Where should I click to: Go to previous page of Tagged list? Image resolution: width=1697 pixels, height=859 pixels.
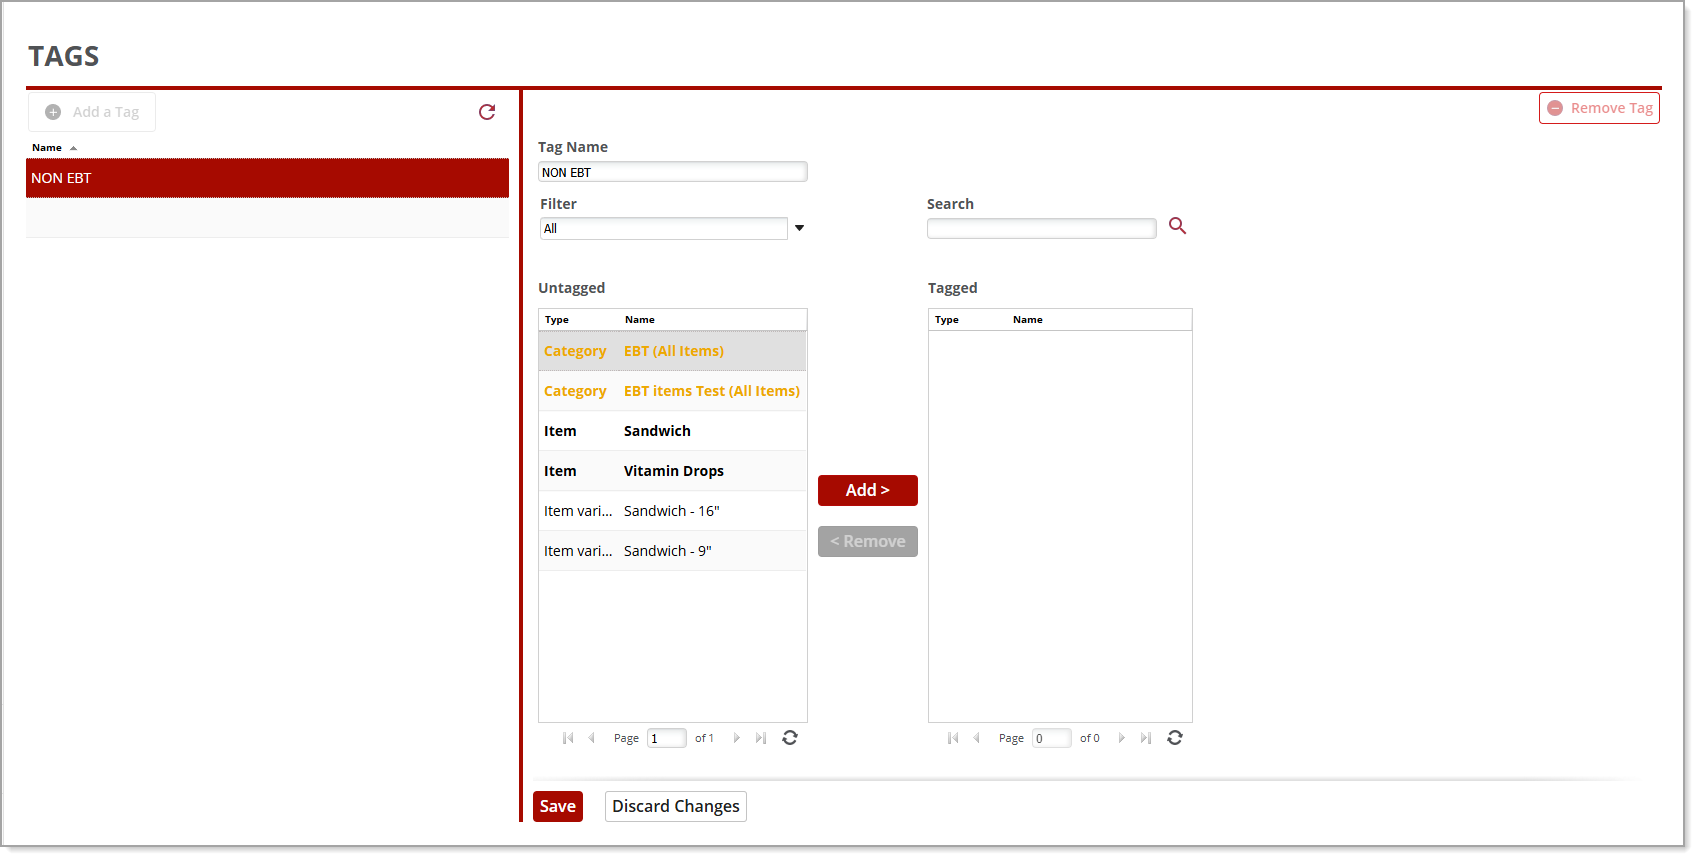coord(976,738)
